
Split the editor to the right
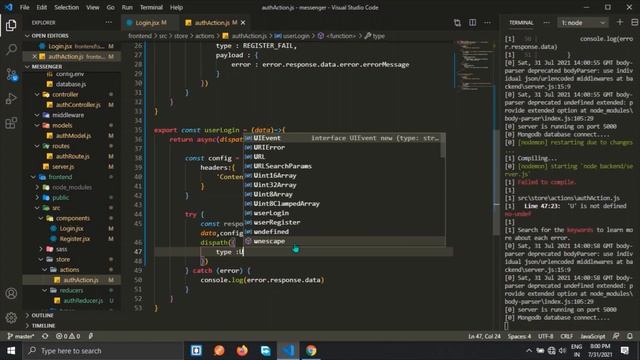pos(472,23)
